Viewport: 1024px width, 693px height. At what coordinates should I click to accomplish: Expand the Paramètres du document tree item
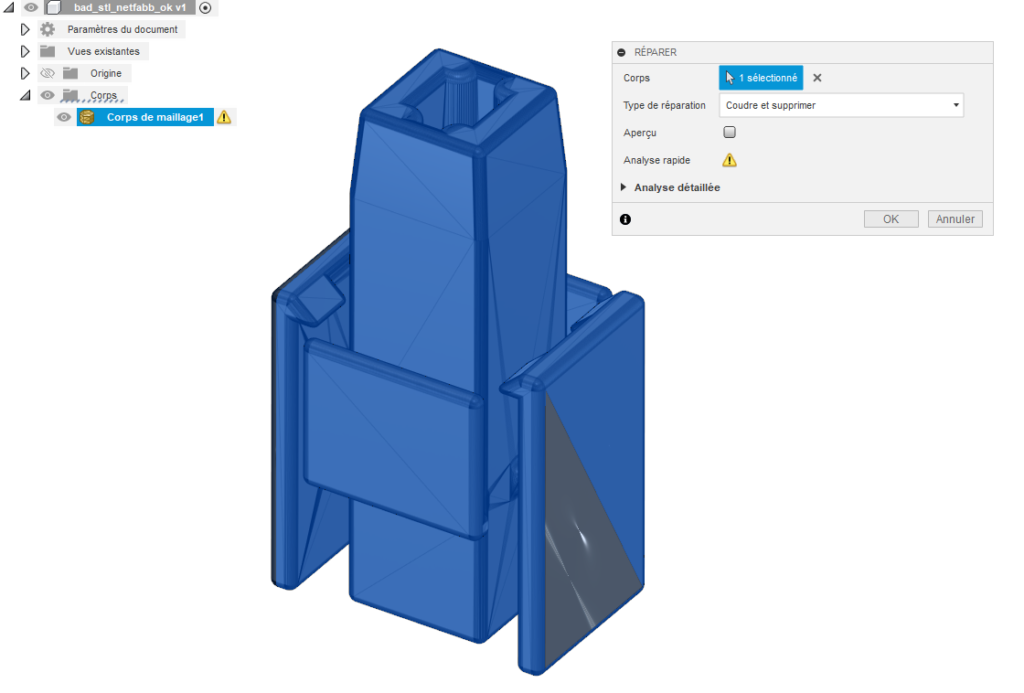coord(24,29)
